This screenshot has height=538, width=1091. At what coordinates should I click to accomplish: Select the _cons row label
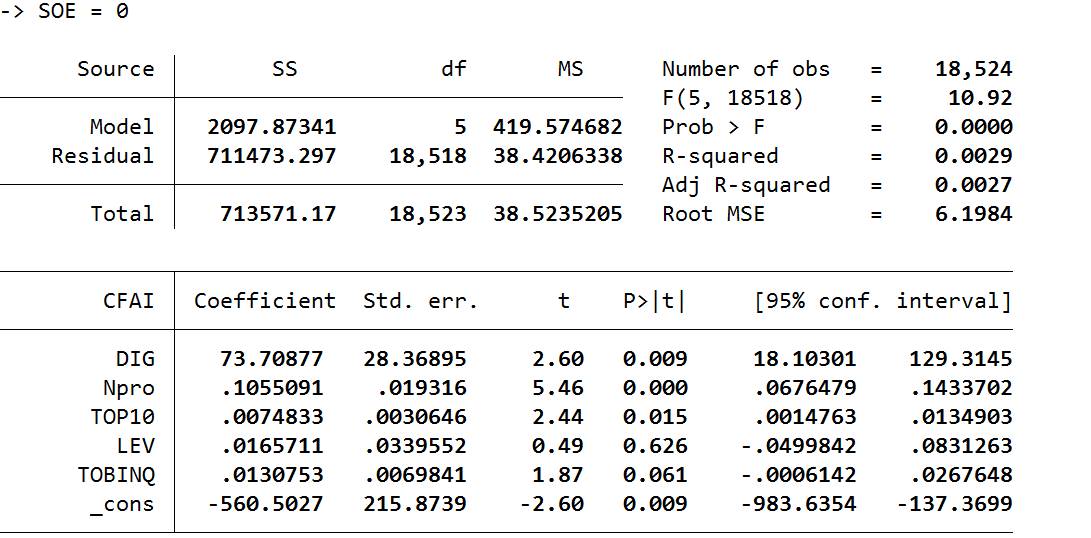122,504
